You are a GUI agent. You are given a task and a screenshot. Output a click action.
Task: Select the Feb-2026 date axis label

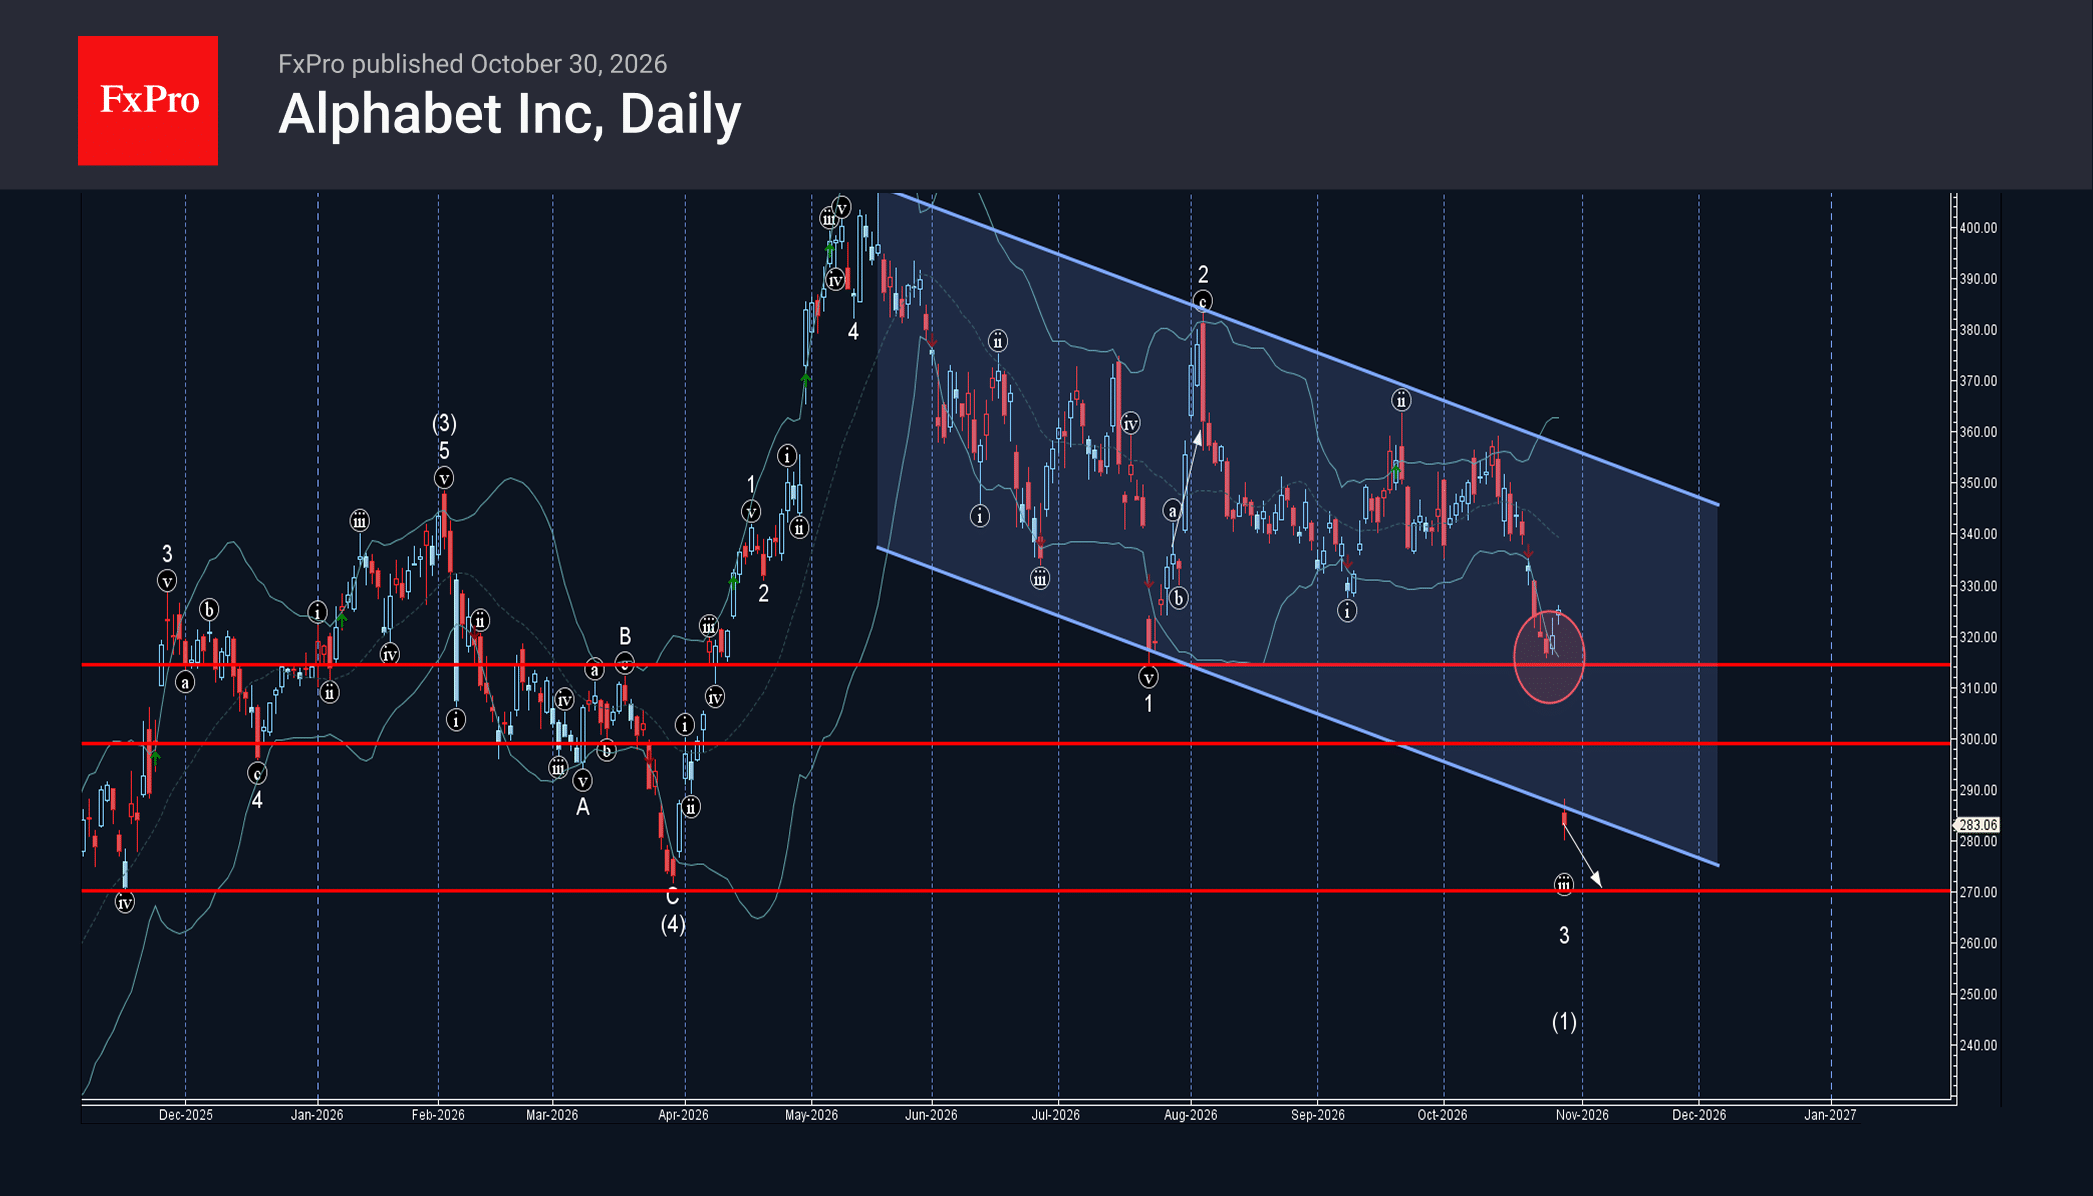pyautogui.click(x=438, y=1115)
